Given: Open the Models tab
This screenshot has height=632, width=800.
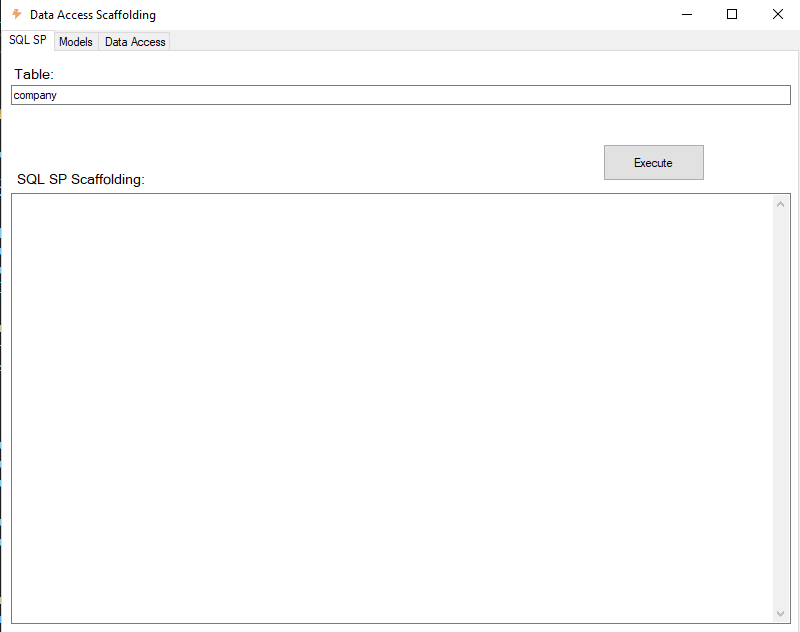Looking at the screenshot, I should (76, 42).
